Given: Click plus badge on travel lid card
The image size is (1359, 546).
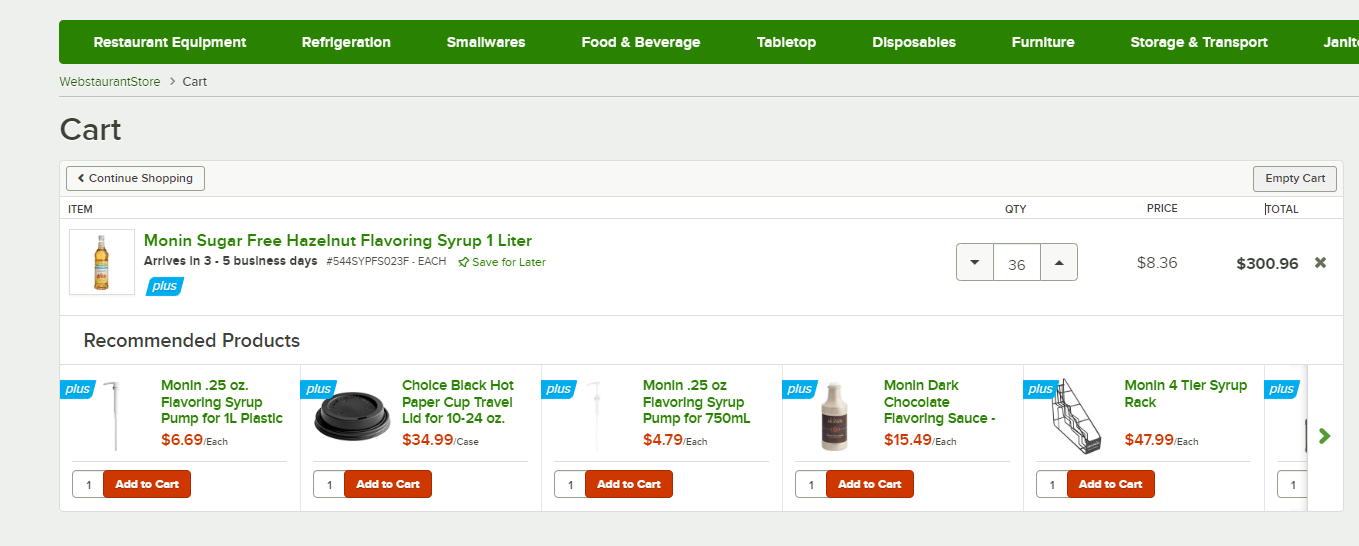Looking at the screenshot, I should pos(318,389).
